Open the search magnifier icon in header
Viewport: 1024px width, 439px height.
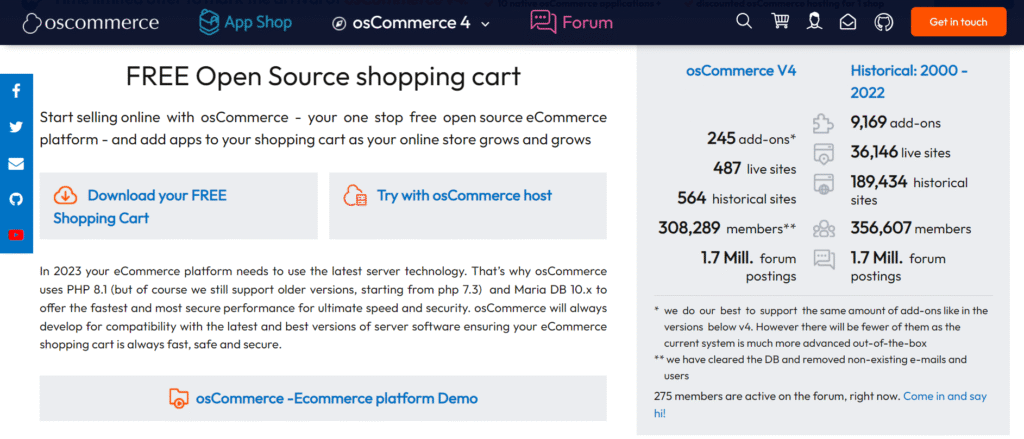coord(744,21)
